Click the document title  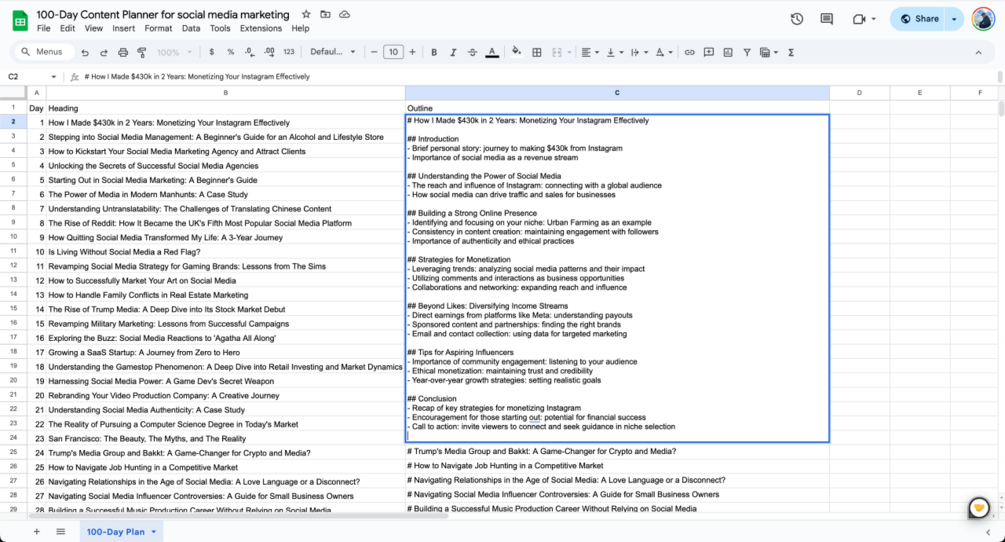[x=163, y=14]
